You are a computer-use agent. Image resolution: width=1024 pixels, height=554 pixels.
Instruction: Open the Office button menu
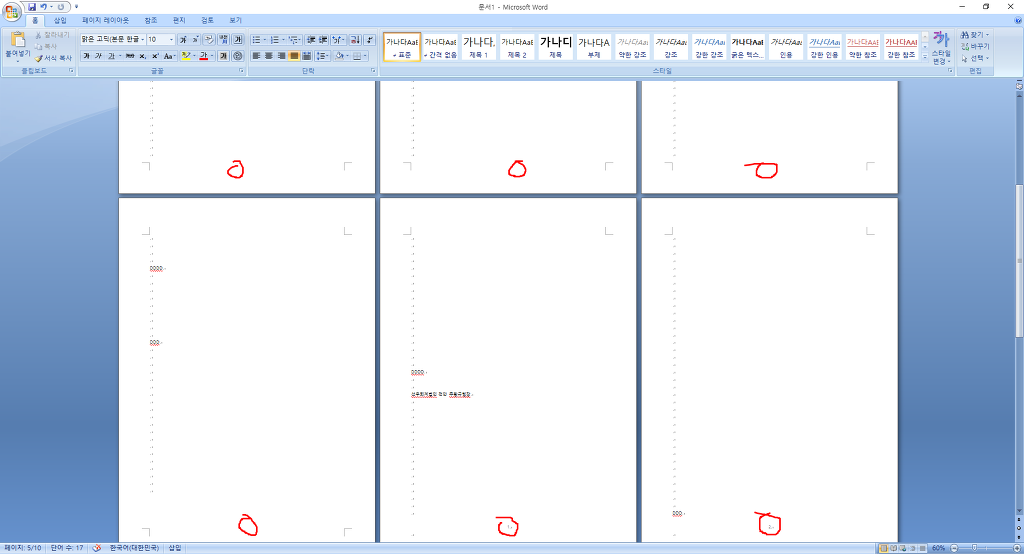coord(12,11)
